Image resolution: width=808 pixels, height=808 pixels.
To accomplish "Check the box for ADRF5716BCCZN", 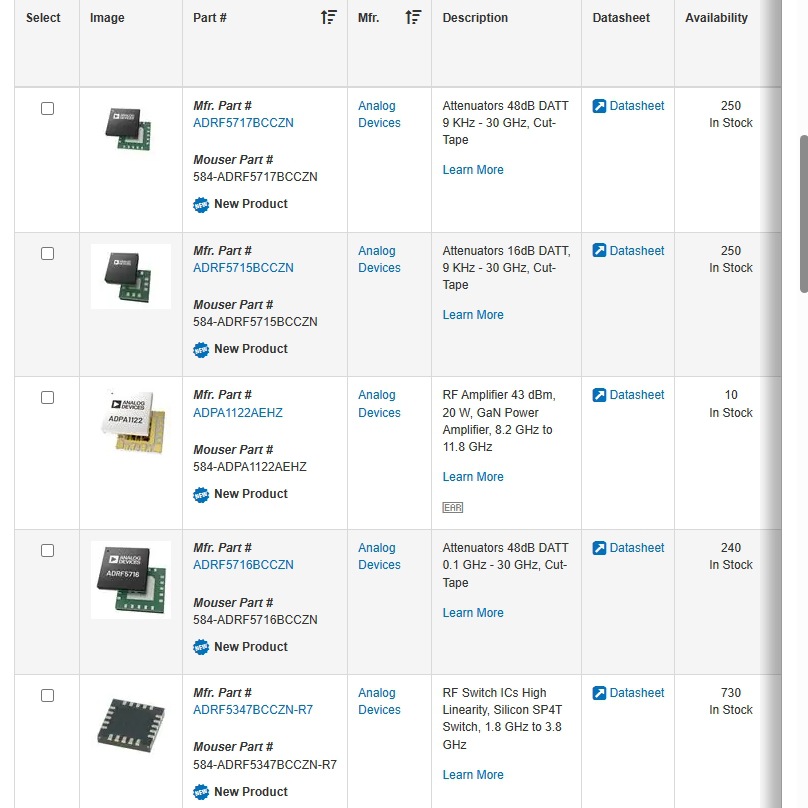I will click(47, 551).
